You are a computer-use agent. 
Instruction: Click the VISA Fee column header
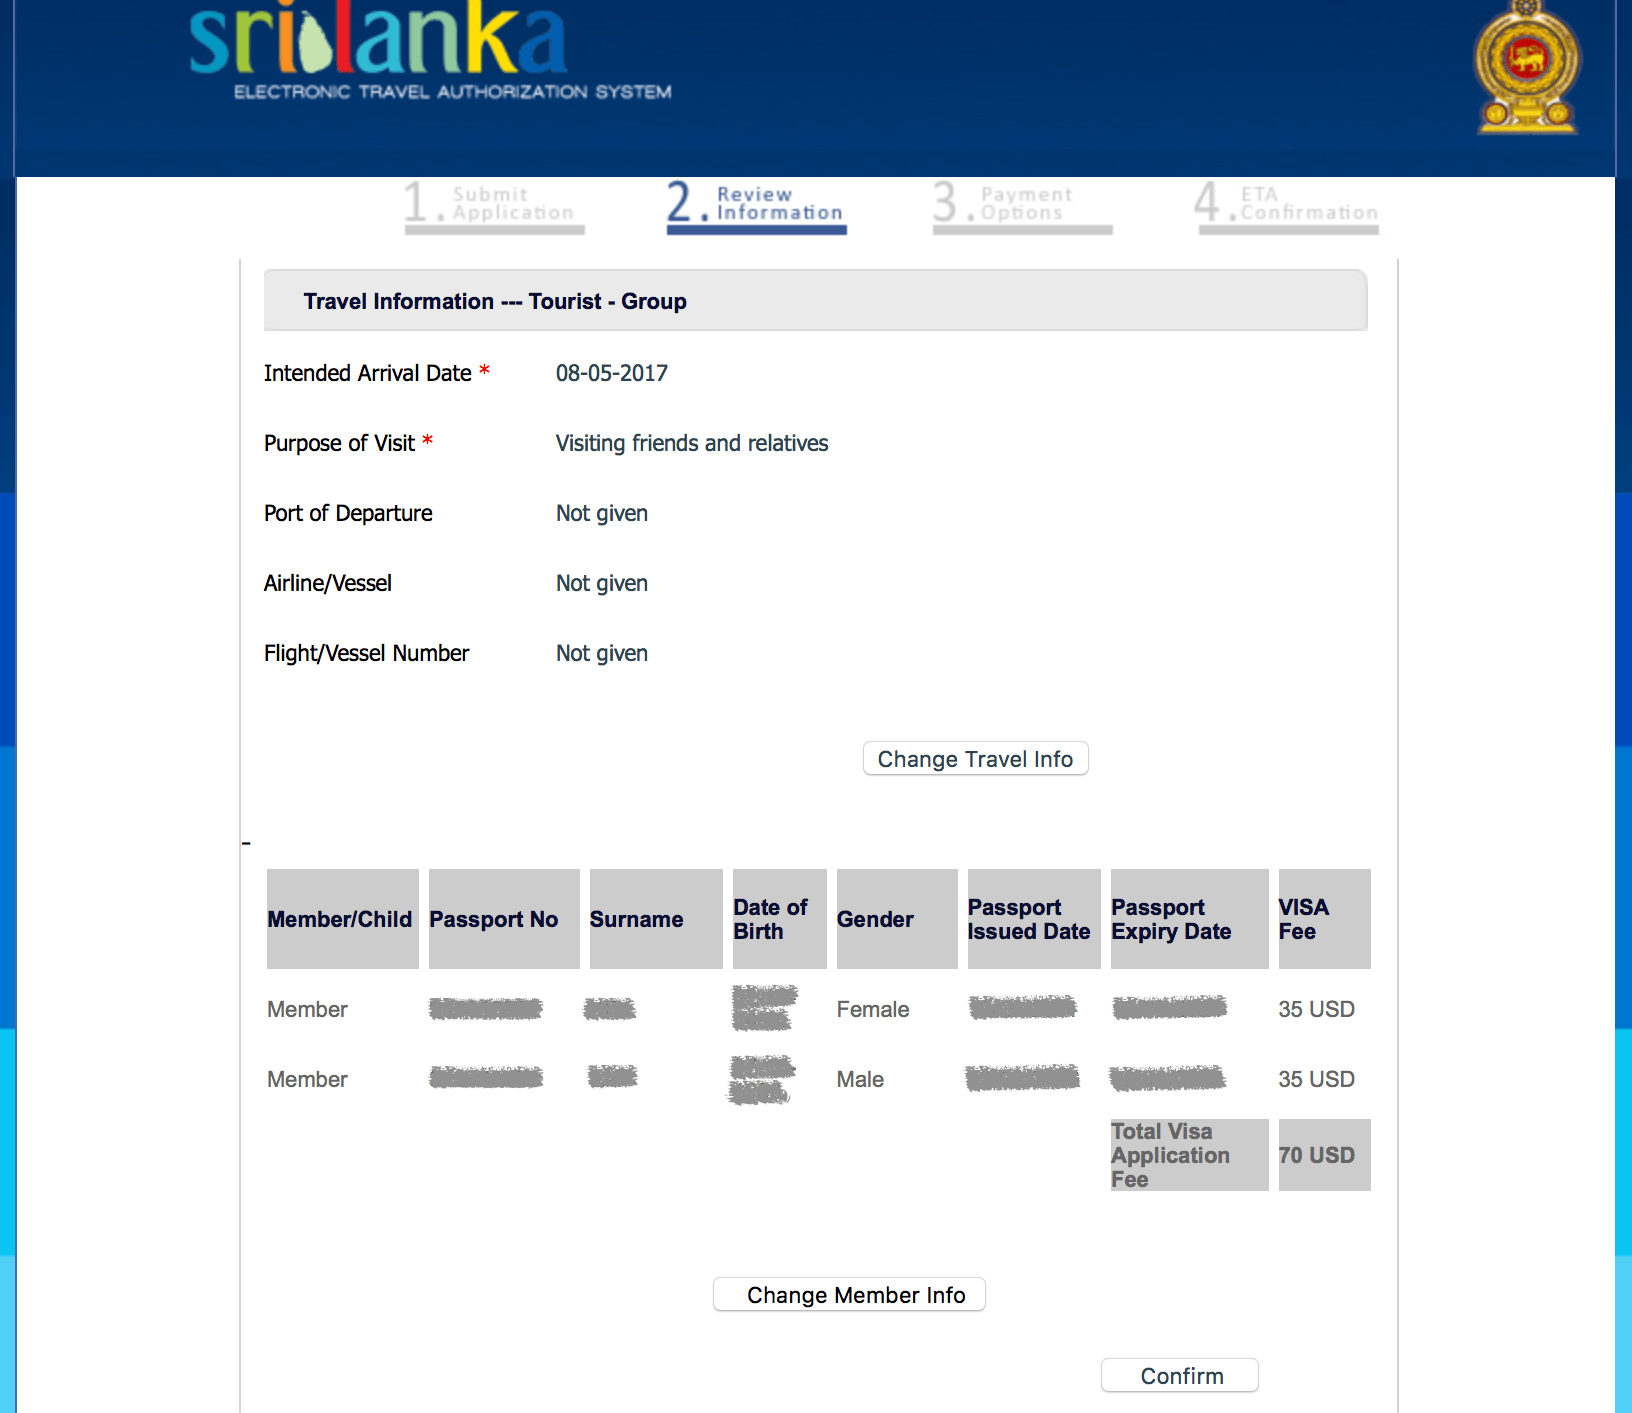point(1324,919)
